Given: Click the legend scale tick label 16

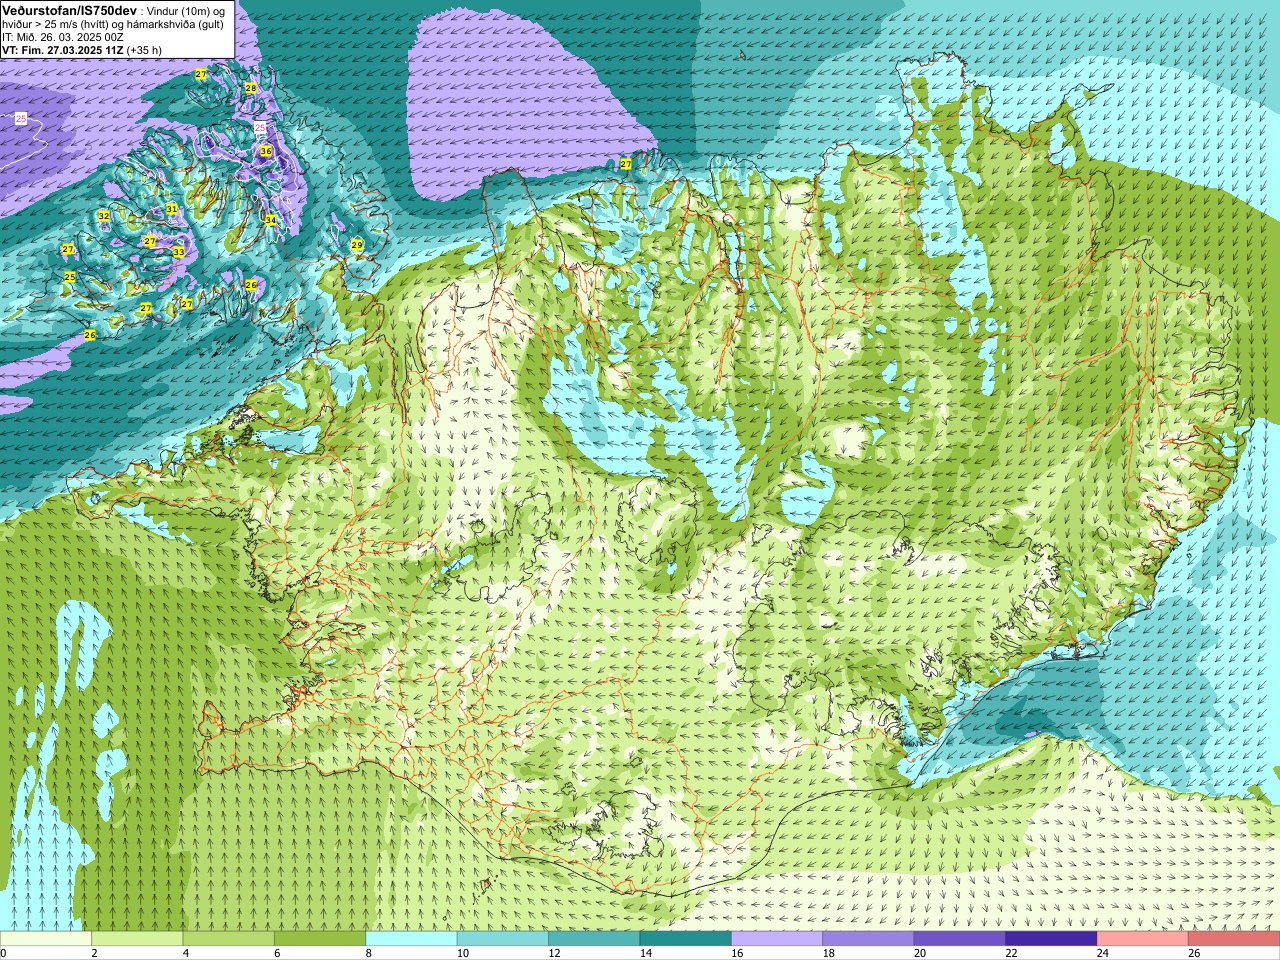Looking at the screenshot, I should tap(737, 953).
